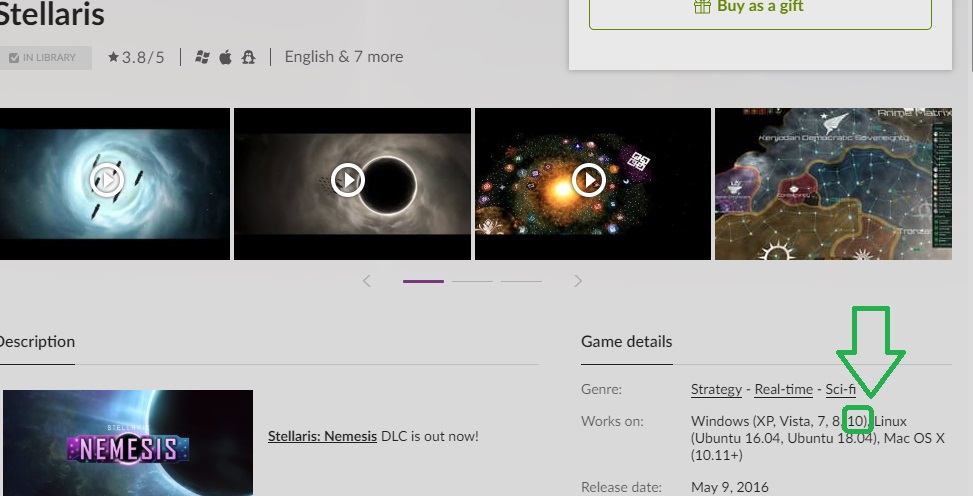
Task: Click the Release date label
Action: pos(621,487)
